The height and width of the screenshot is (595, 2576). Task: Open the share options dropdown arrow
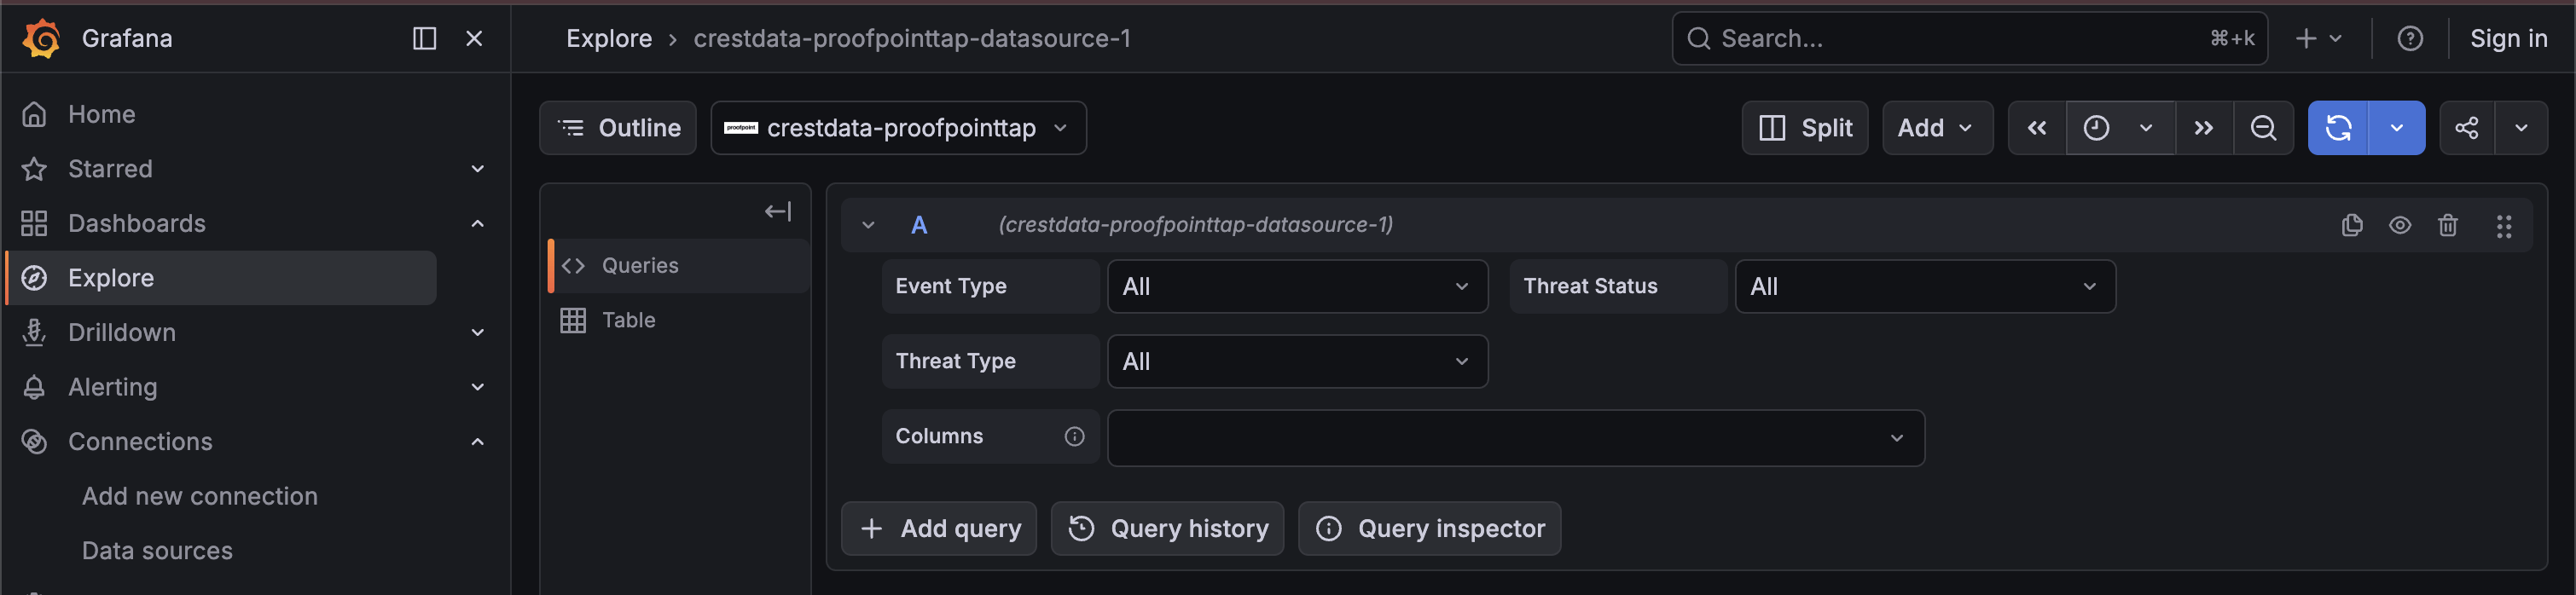(2521, 128)
